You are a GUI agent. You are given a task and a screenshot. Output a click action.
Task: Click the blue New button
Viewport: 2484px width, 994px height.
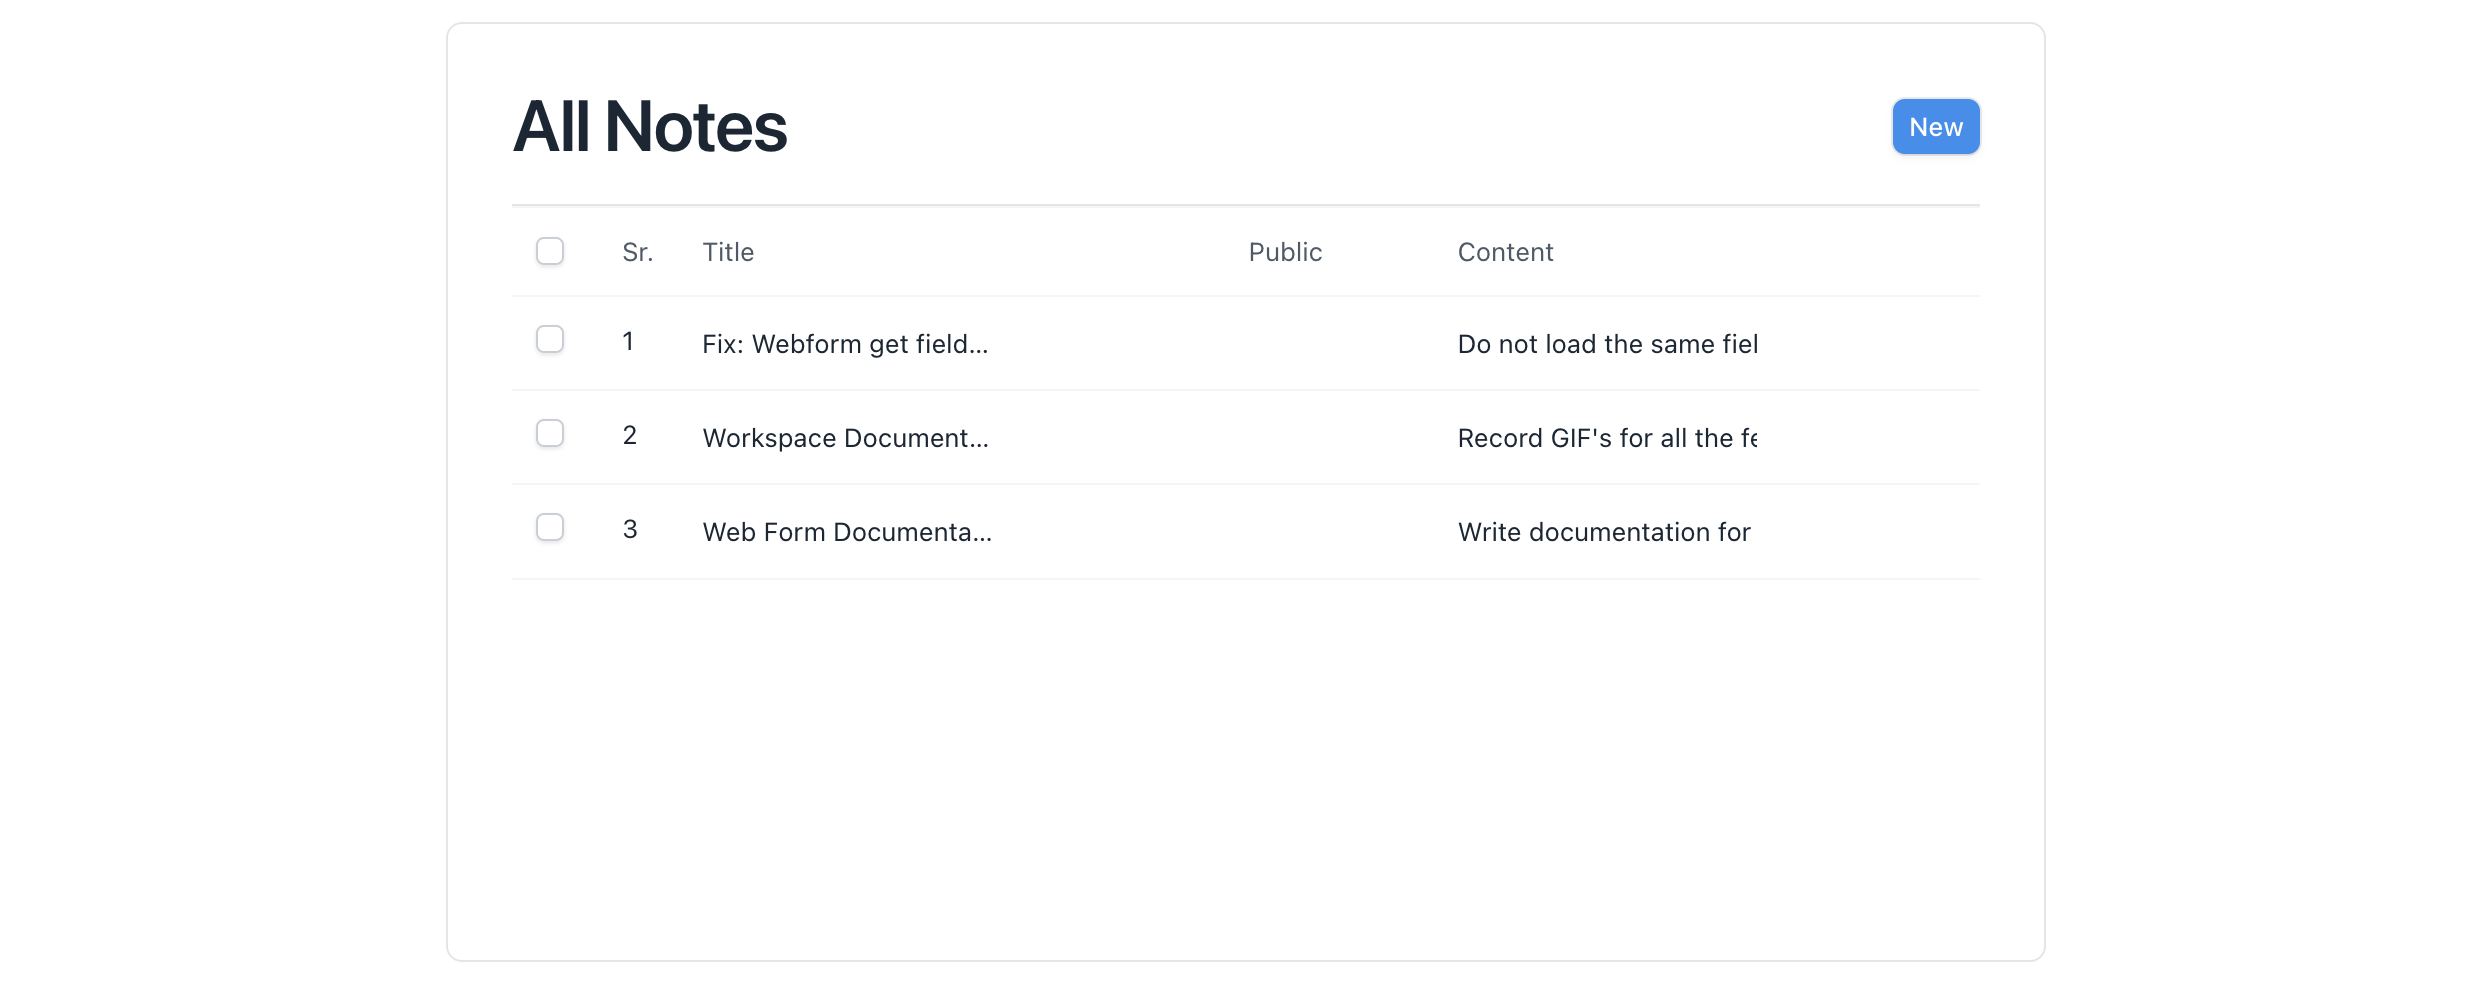point(1934,126)
